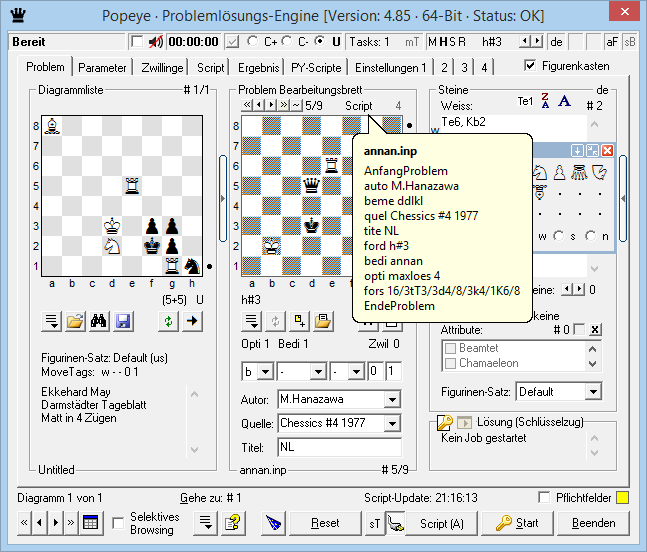Image resolution: width=647 pixels, height=552 pixels.
Task: Open the Quelle dropdown list
Action: point(393,424)
